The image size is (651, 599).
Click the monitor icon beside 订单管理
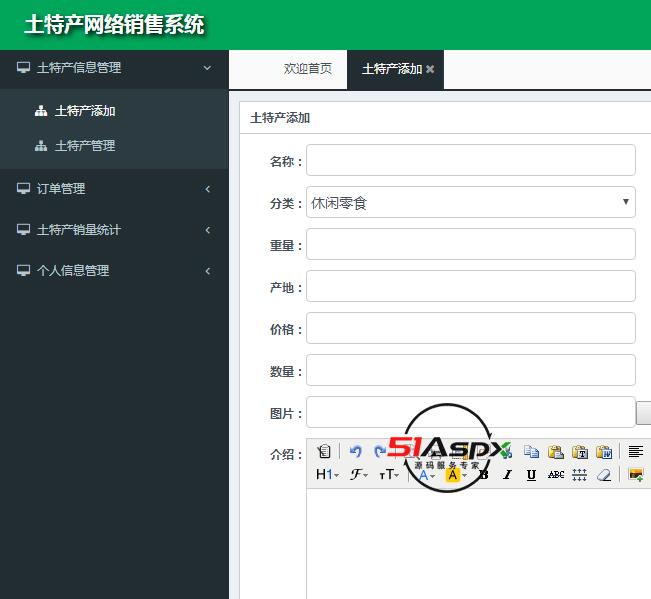23,188
